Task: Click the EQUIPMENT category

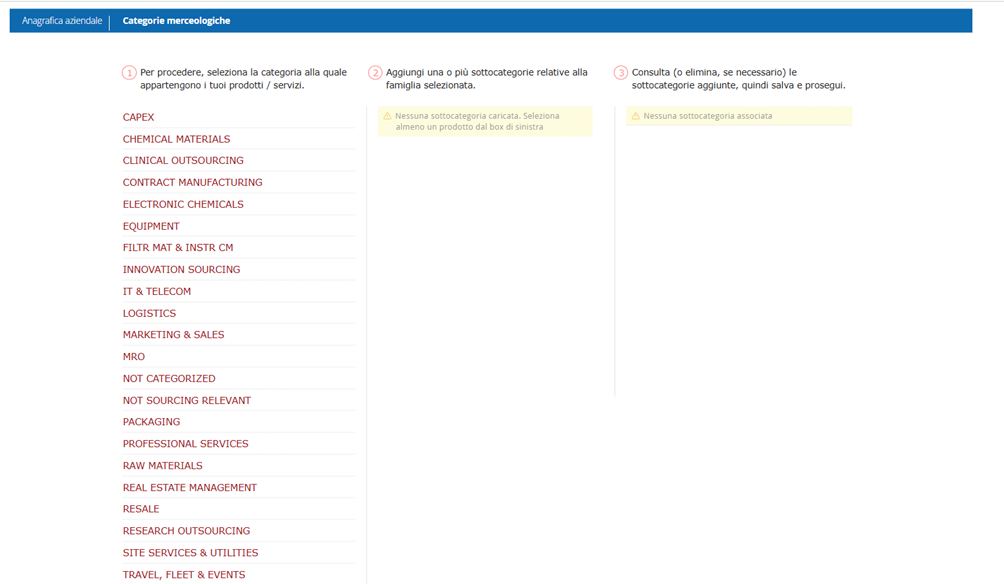Action: click(x=151, y=226)
